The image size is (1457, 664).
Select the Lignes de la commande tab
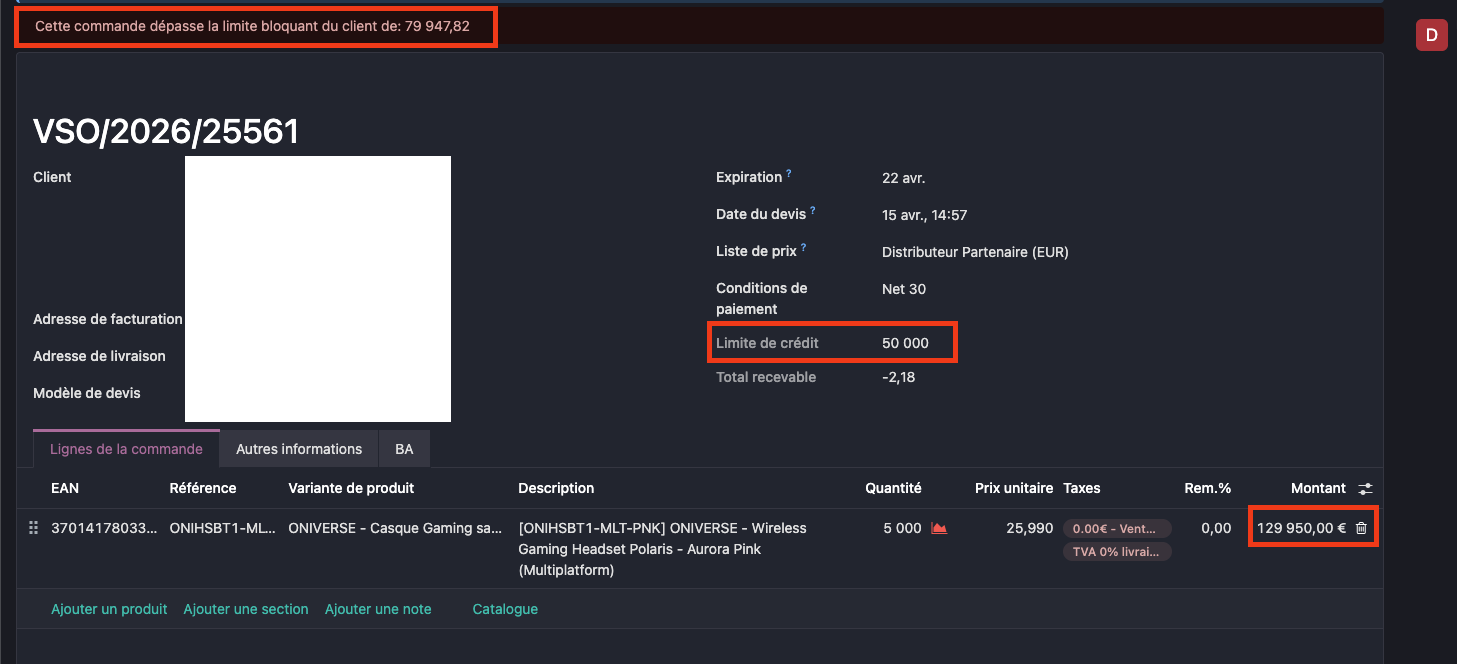click(126, 449)
